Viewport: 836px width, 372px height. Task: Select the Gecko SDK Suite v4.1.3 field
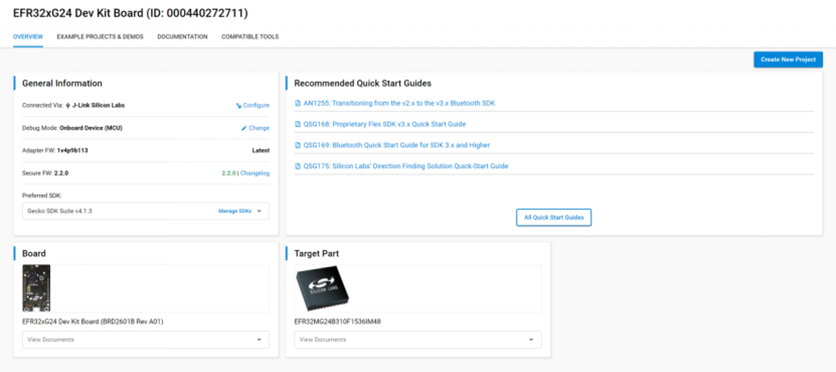click(146, 211)
